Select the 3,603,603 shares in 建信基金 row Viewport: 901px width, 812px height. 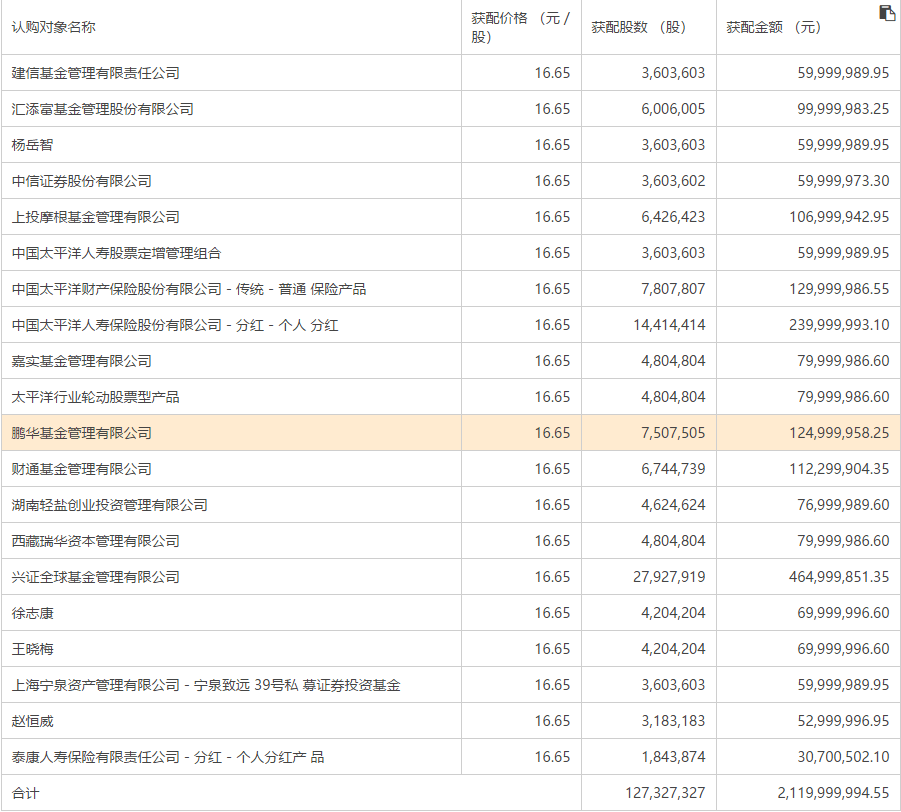click(x=673, y=73)
